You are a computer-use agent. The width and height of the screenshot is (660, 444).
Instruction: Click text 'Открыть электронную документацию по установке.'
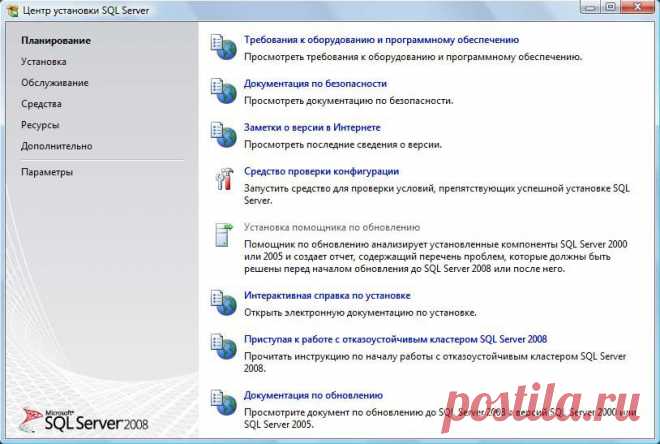360,313
